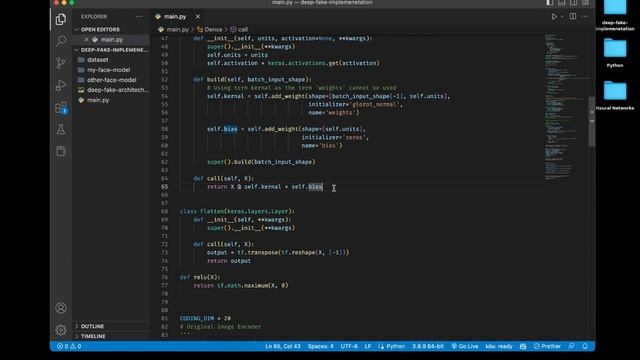Viewport: 640px width, 360px height.
Task: Run the Python file with play button
Action: tap(554, 17)
